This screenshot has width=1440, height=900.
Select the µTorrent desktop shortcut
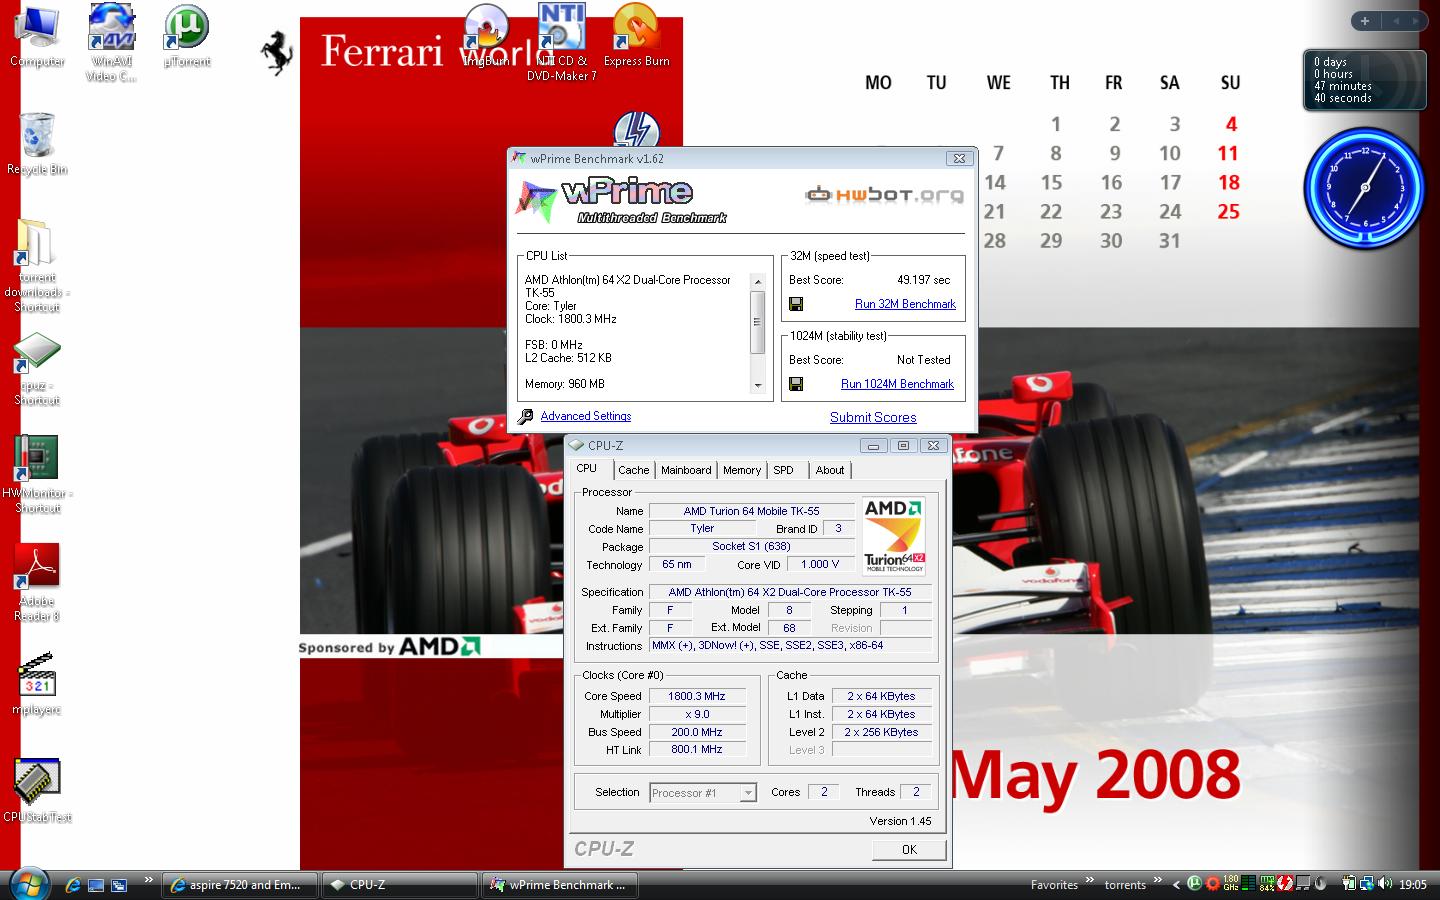pos(187,36)
